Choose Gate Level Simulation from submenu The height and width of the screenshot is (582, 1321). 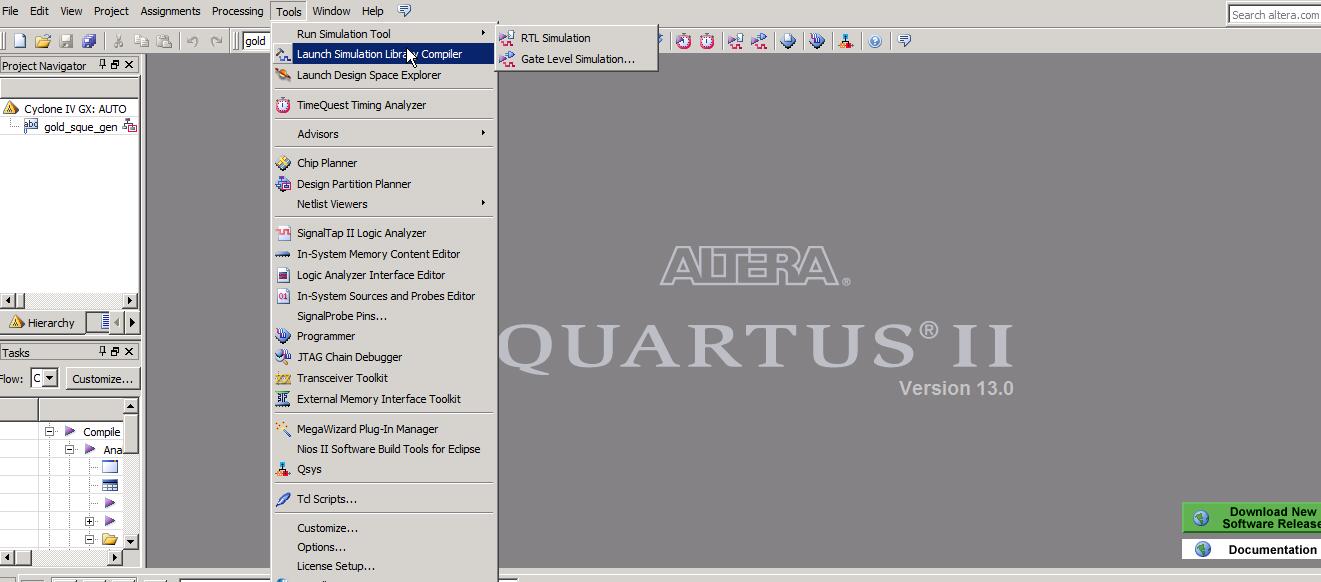[x=577, y=59]
